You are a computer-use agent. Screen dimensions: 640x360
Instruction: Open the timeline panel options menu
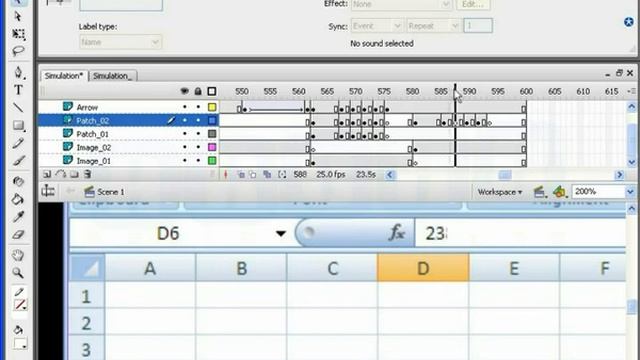tap(632, 91)
